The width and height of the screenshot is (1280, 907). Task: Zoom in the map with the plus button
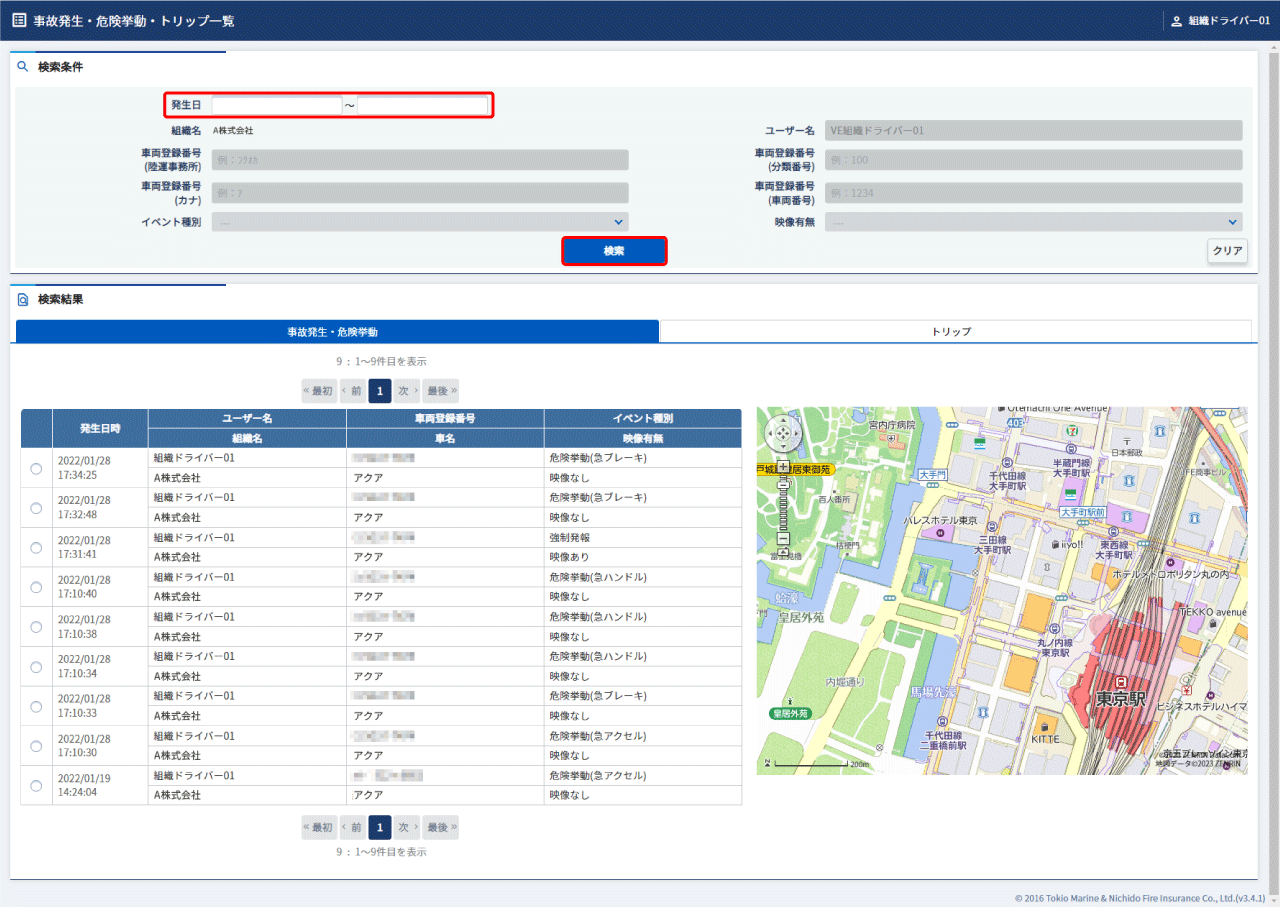coord(783,466)
